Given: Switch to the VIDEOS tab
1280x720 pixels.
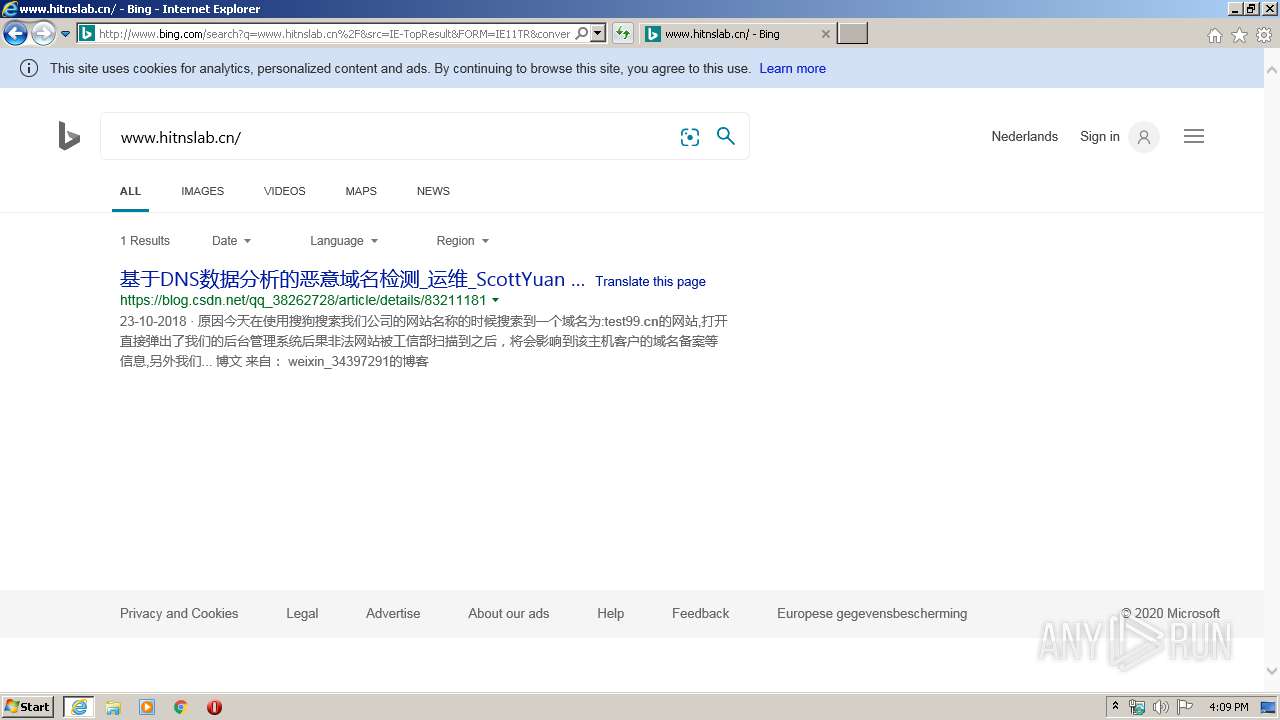Looking at the screenshot, I should click(x=284, y=191).
